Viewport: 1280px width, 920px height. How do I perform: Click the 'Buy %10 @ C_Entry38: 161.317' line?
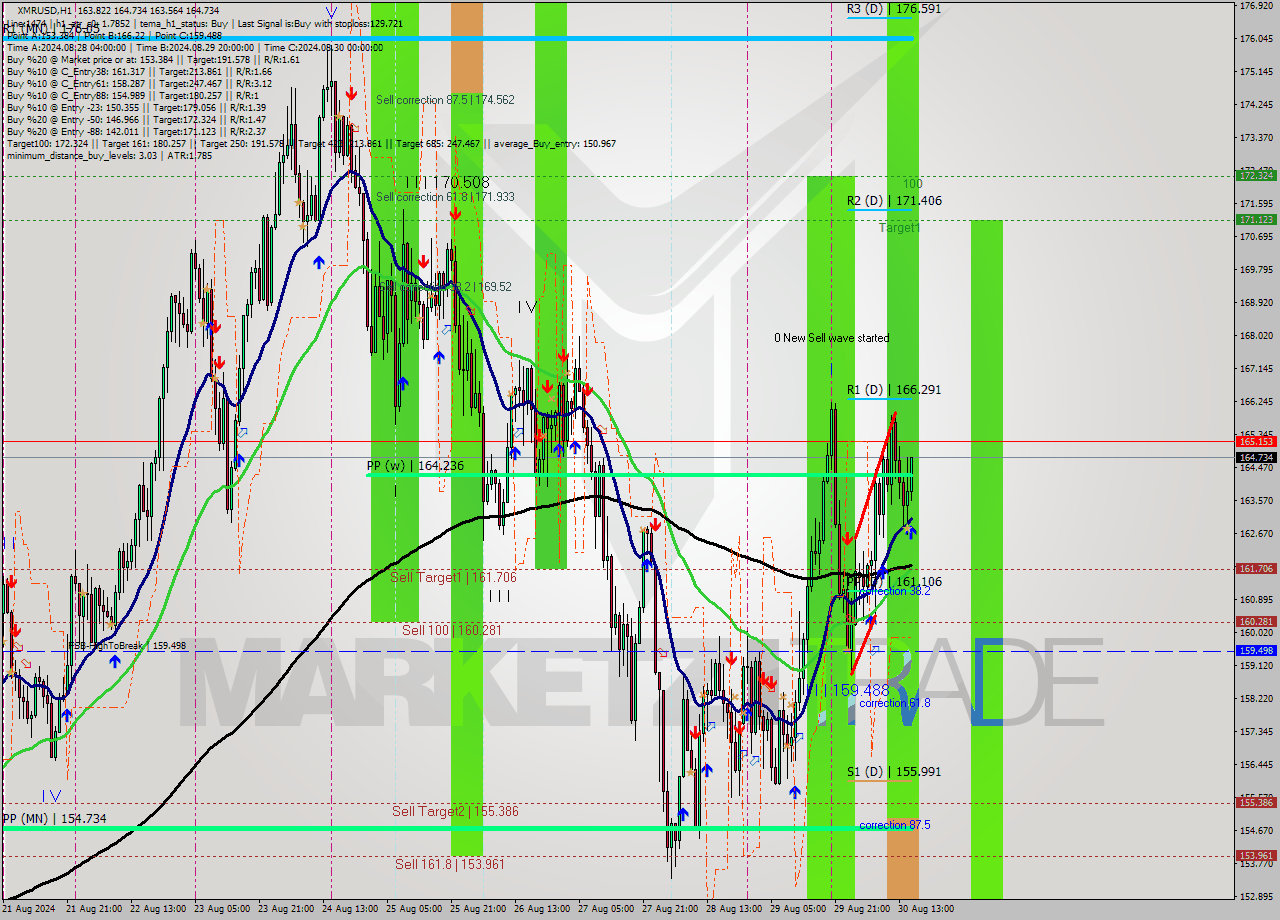pos(139,71)
